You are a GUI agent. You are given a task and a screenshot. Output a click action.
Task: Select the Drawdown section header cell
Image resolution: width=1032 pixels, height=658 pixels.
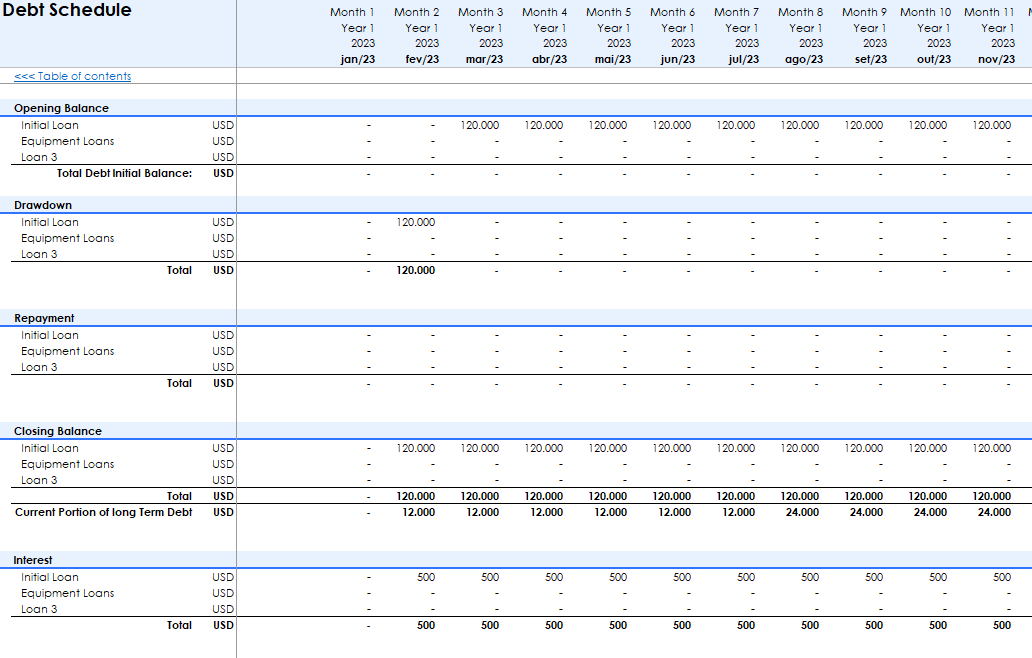point(43,205)
